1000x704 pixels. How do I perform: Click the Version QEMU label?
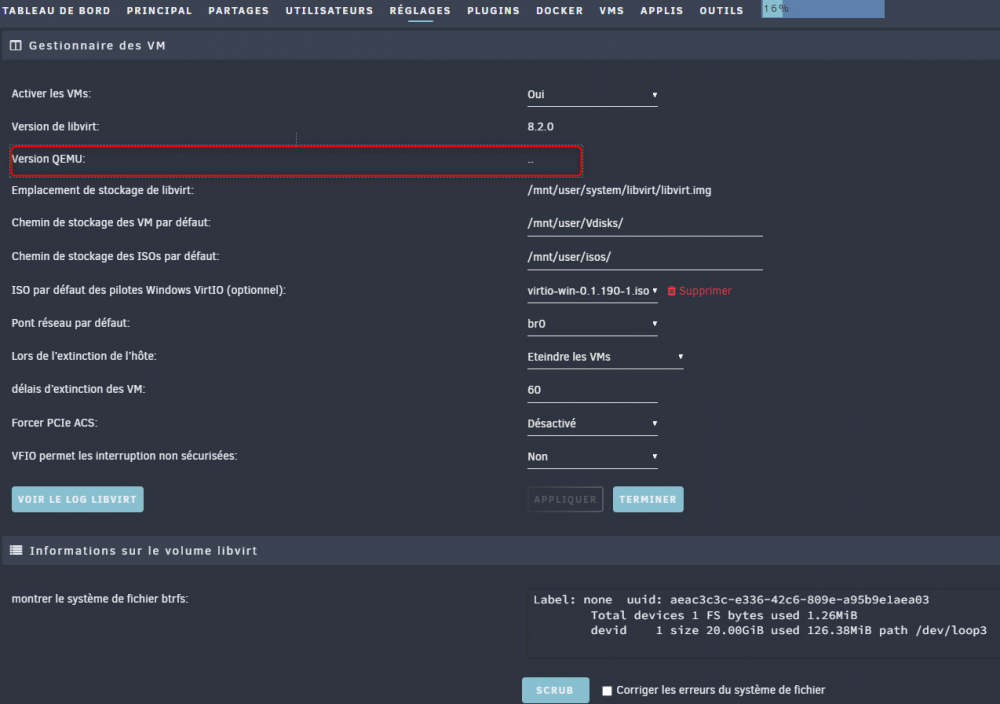(48, 159)
